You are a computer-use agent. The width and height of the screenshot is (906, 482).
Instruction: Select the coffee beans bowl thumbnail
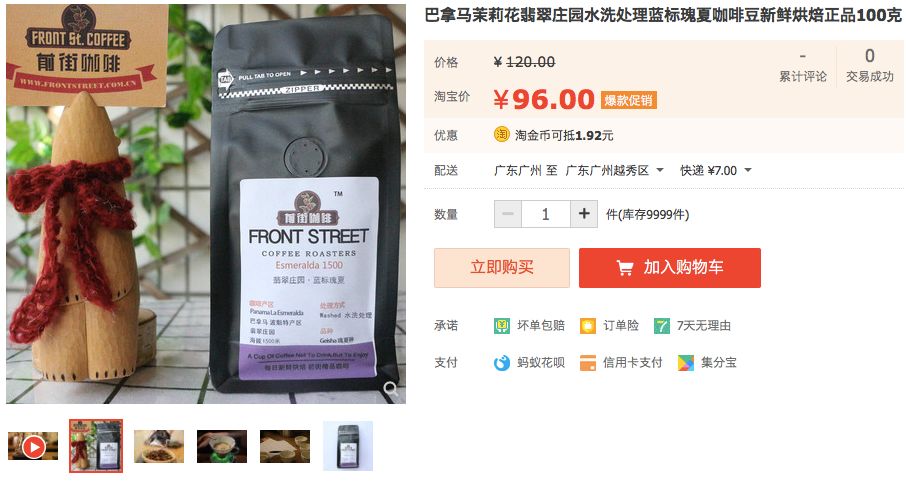(159, 446)
